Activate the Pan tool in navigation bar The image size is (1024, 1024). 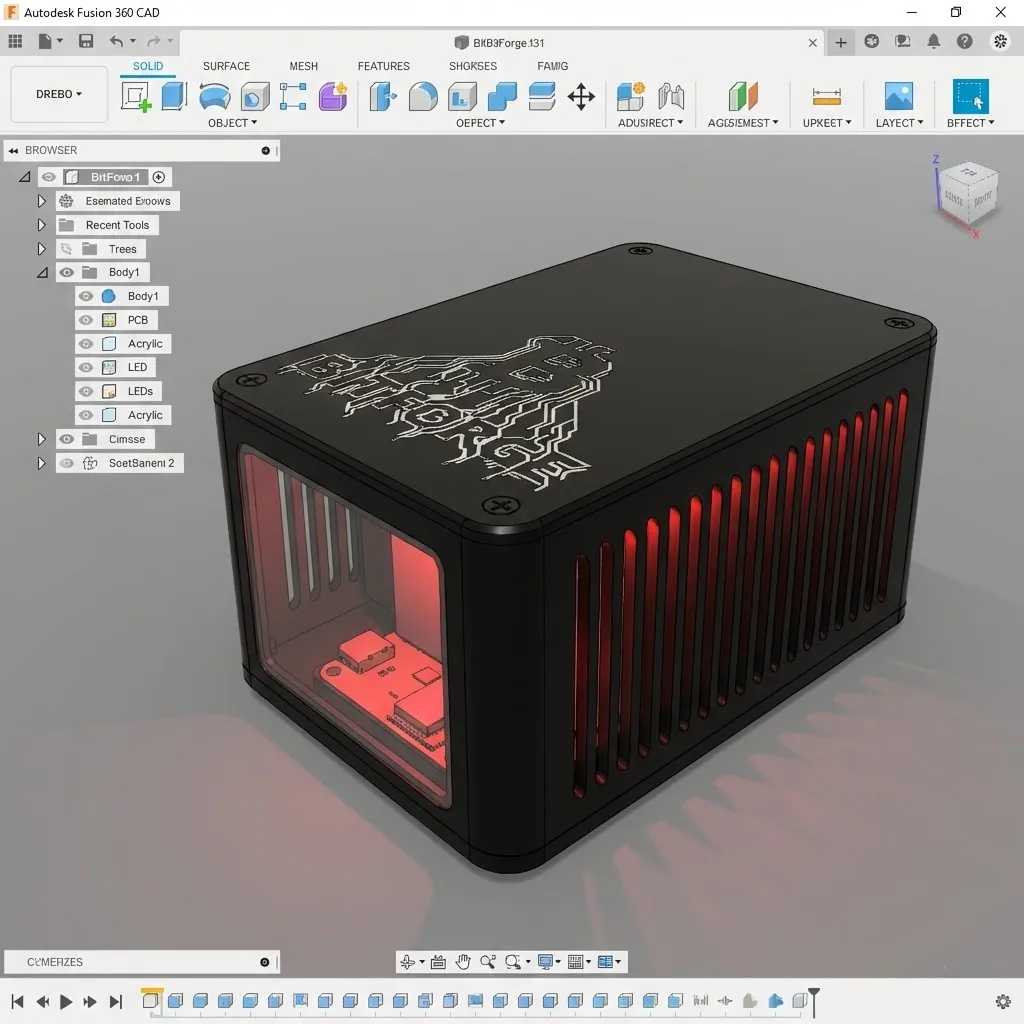(463, 961)
